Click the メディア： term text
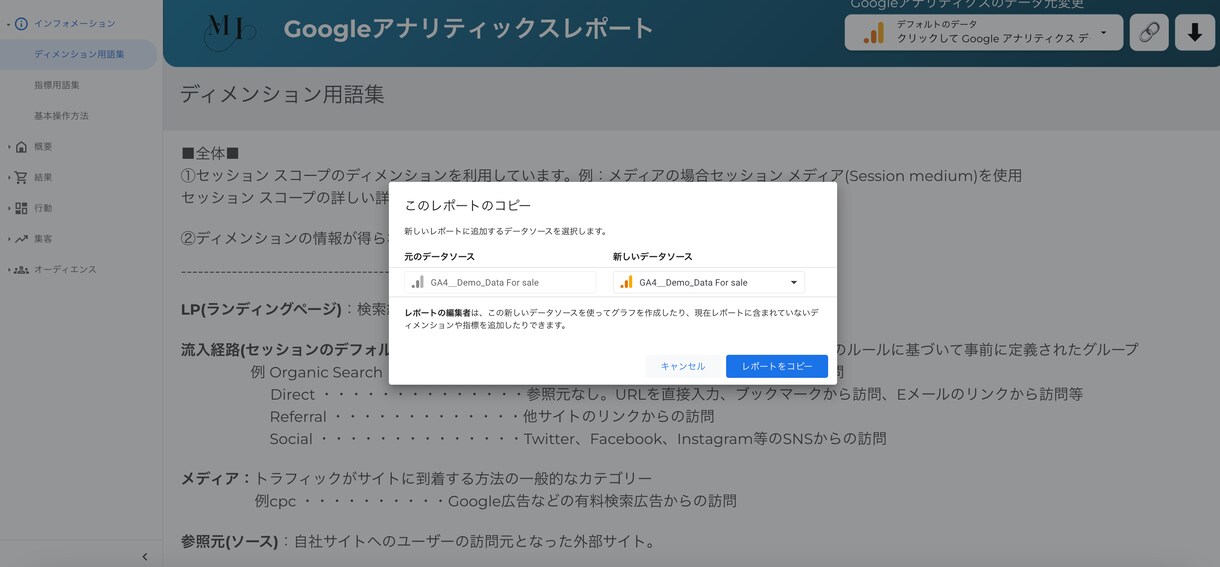This screenshot has height=567, width=1220. tap(216, 478)
